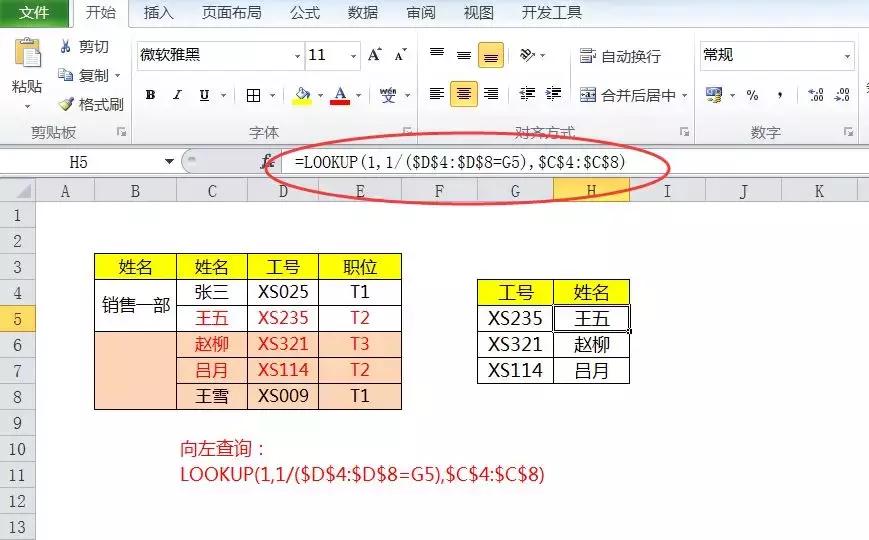
Task: Click the Cut (剪切) button
Action: [x=84, y=47]
